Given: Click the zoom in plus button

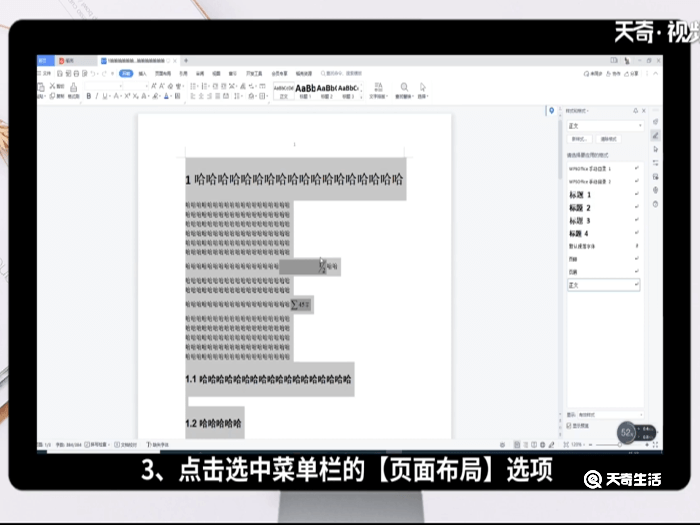Looking at the screenshot, I should click(x=647, y=445).
